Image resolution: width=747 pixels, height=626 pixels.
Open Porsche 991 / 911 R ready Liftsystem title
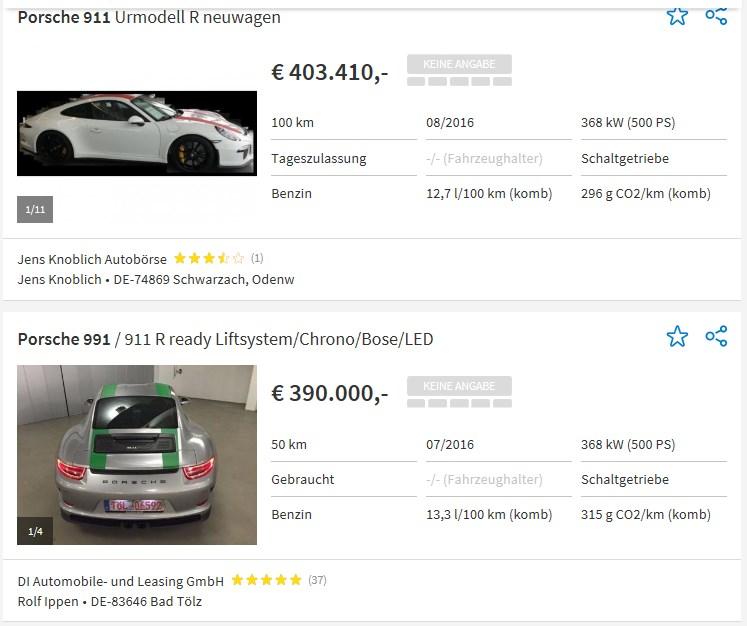click(225, 339)
